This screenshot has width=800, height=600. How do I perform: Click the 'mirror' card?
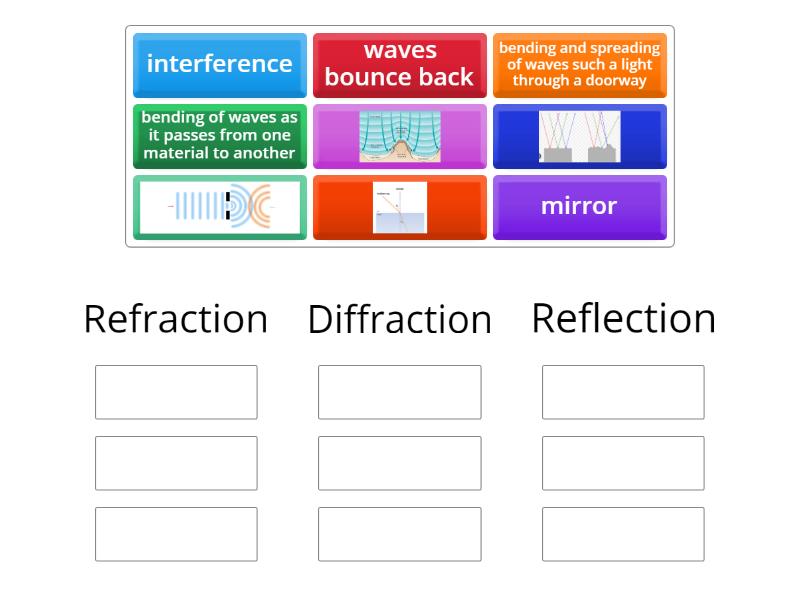coord(580,207)
